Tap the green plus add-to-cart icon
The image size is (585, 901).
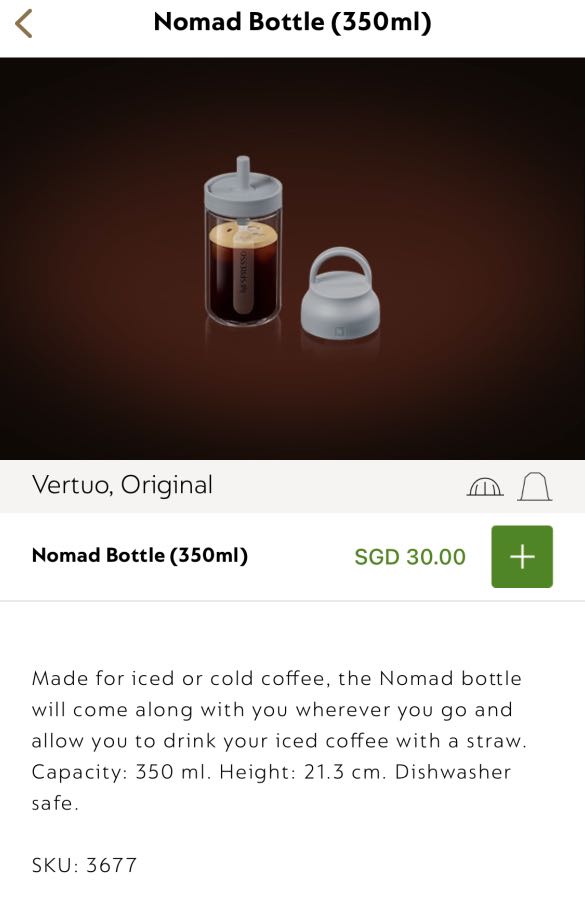(x=521, y=557)
